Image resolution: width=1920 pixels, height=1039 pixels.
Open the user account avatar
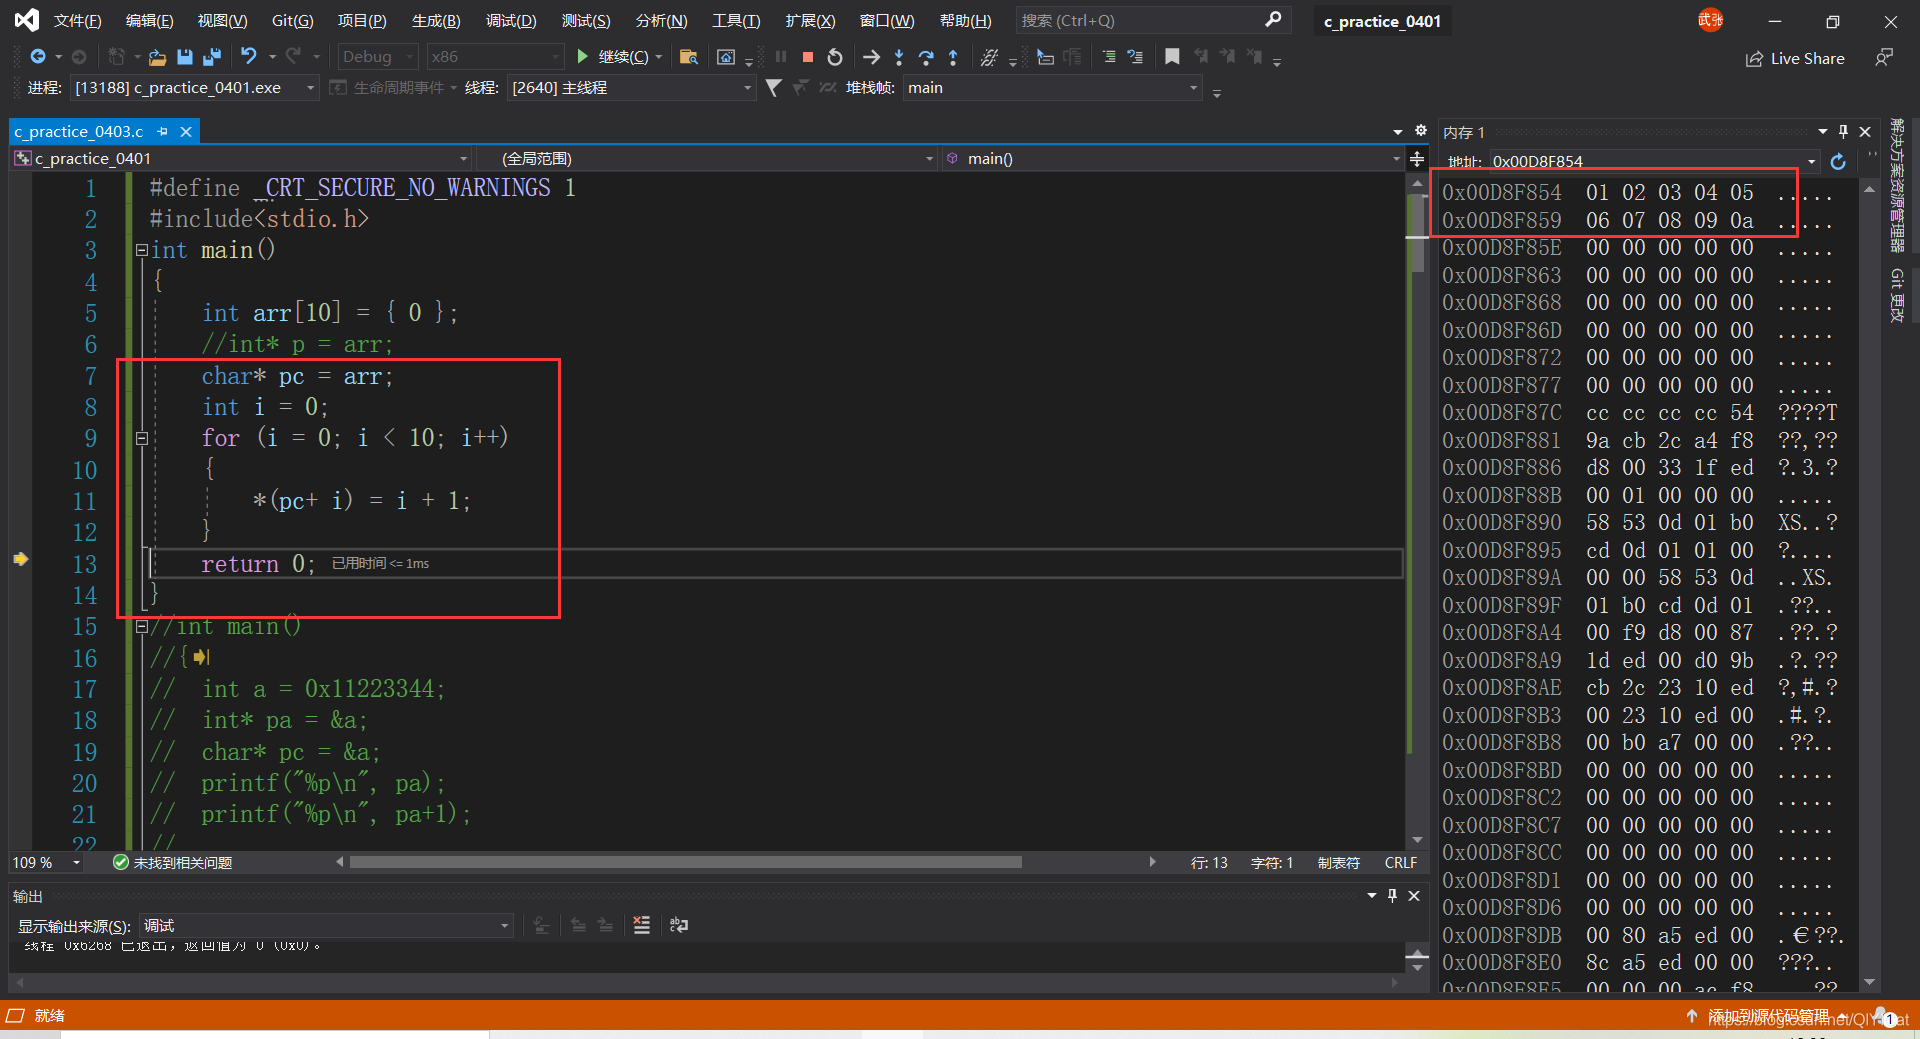coord(1710,20)
